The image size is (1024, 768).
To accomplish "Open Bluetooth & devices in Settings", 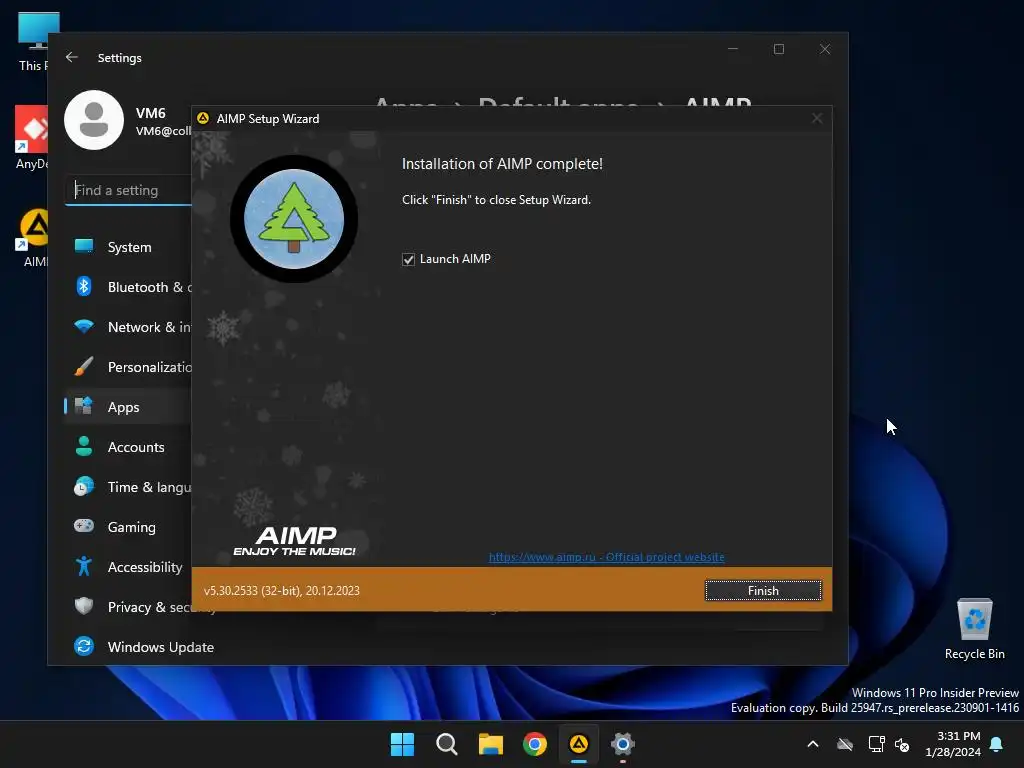I will tap(129, 287).
